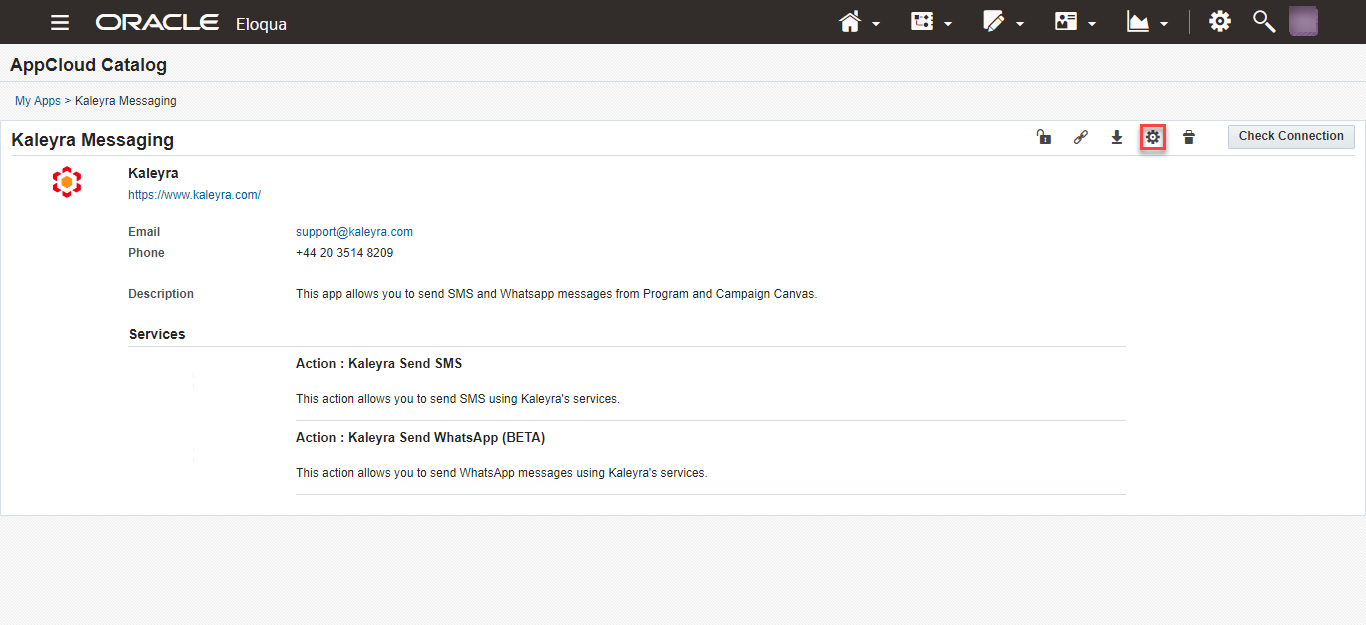
Task: Click Action : Kaleyra Send WhatsApp (BETA)
Action: 420,438
